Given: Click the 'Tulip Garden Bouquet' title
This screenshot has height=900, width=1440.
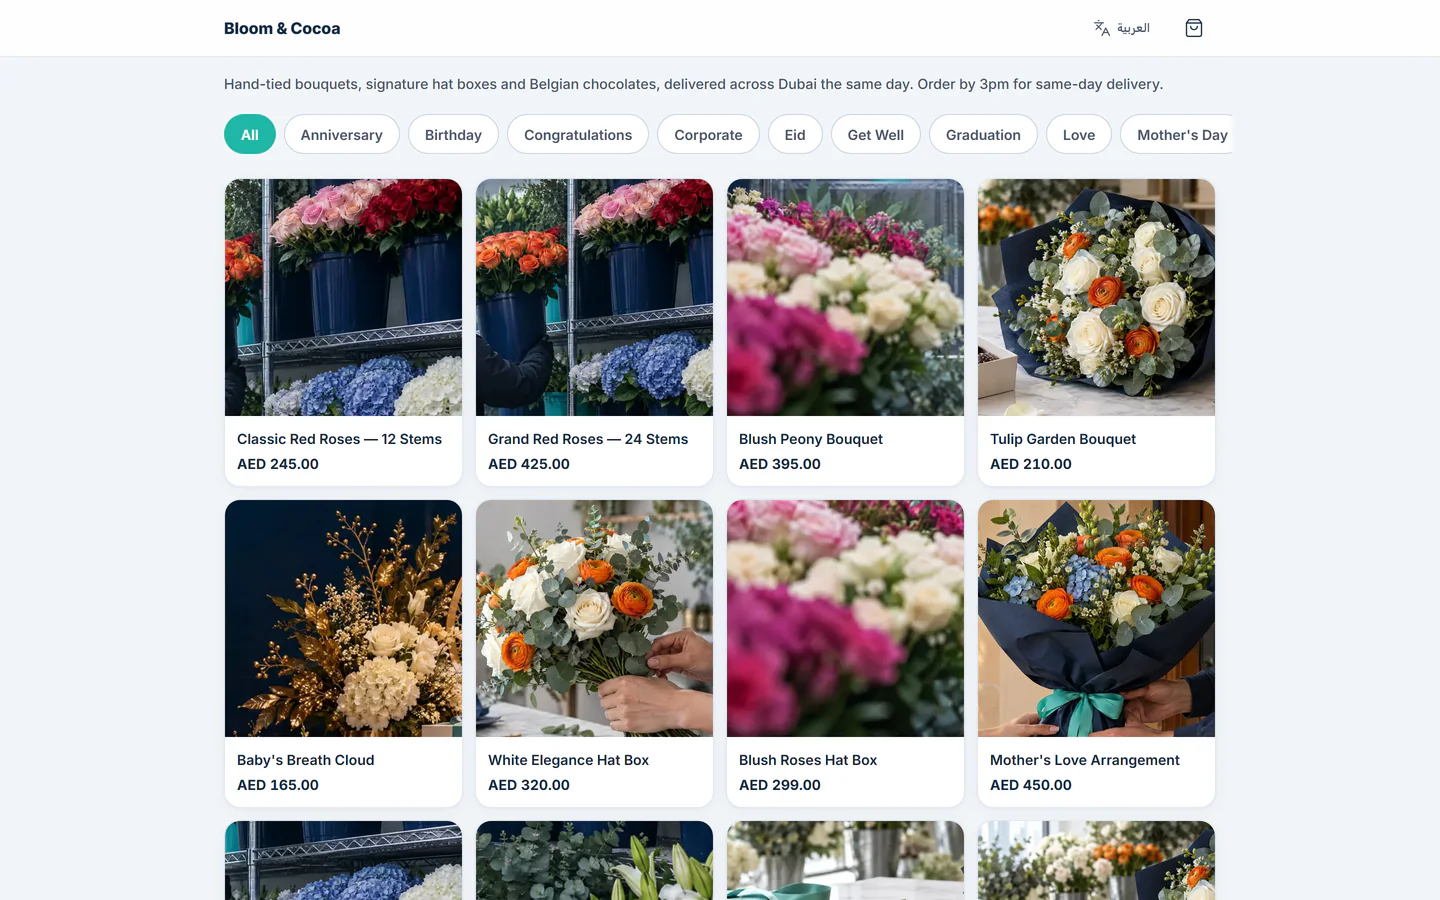Looking at the screenshot, I should point(1063,439).
